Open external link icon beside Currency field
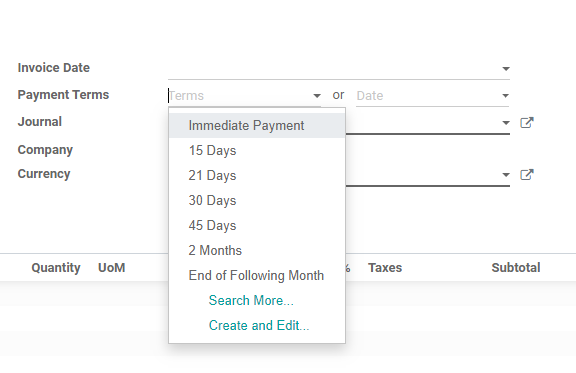The width and height of the screenshot is (576, 373). click(x=527, y=174)
